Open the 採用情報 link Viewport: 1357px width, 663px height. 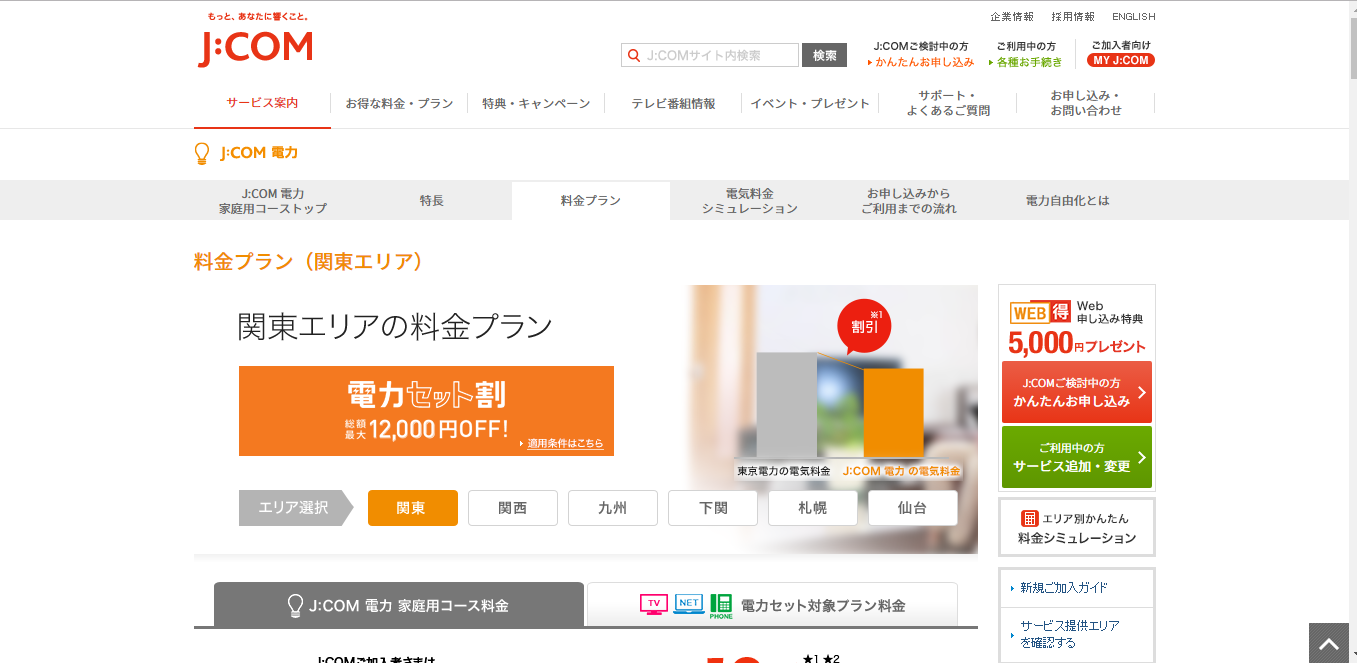[x=1073, y=17]
